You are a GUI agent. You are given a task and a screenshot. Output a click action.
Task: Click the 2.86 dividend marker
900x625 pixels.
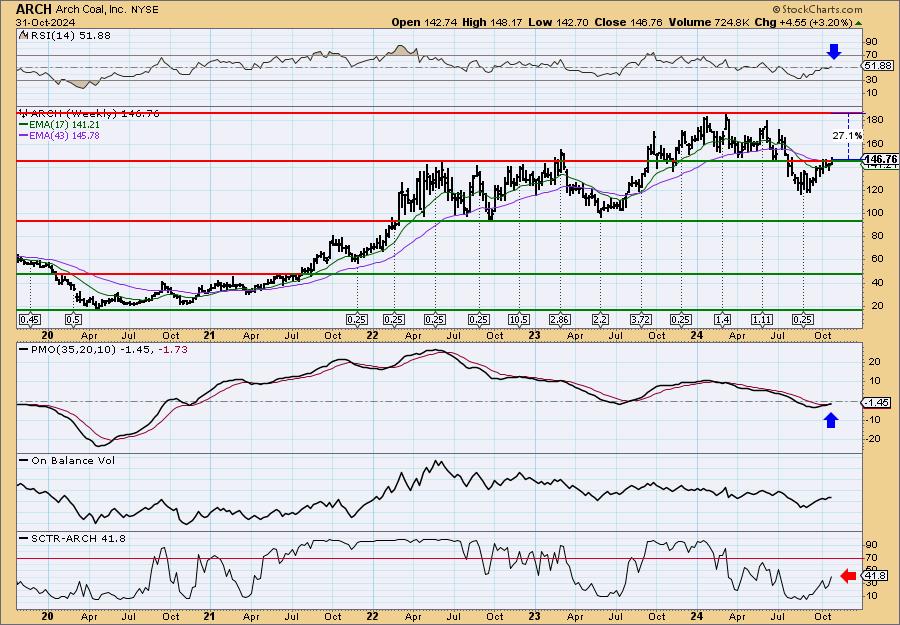560,320
